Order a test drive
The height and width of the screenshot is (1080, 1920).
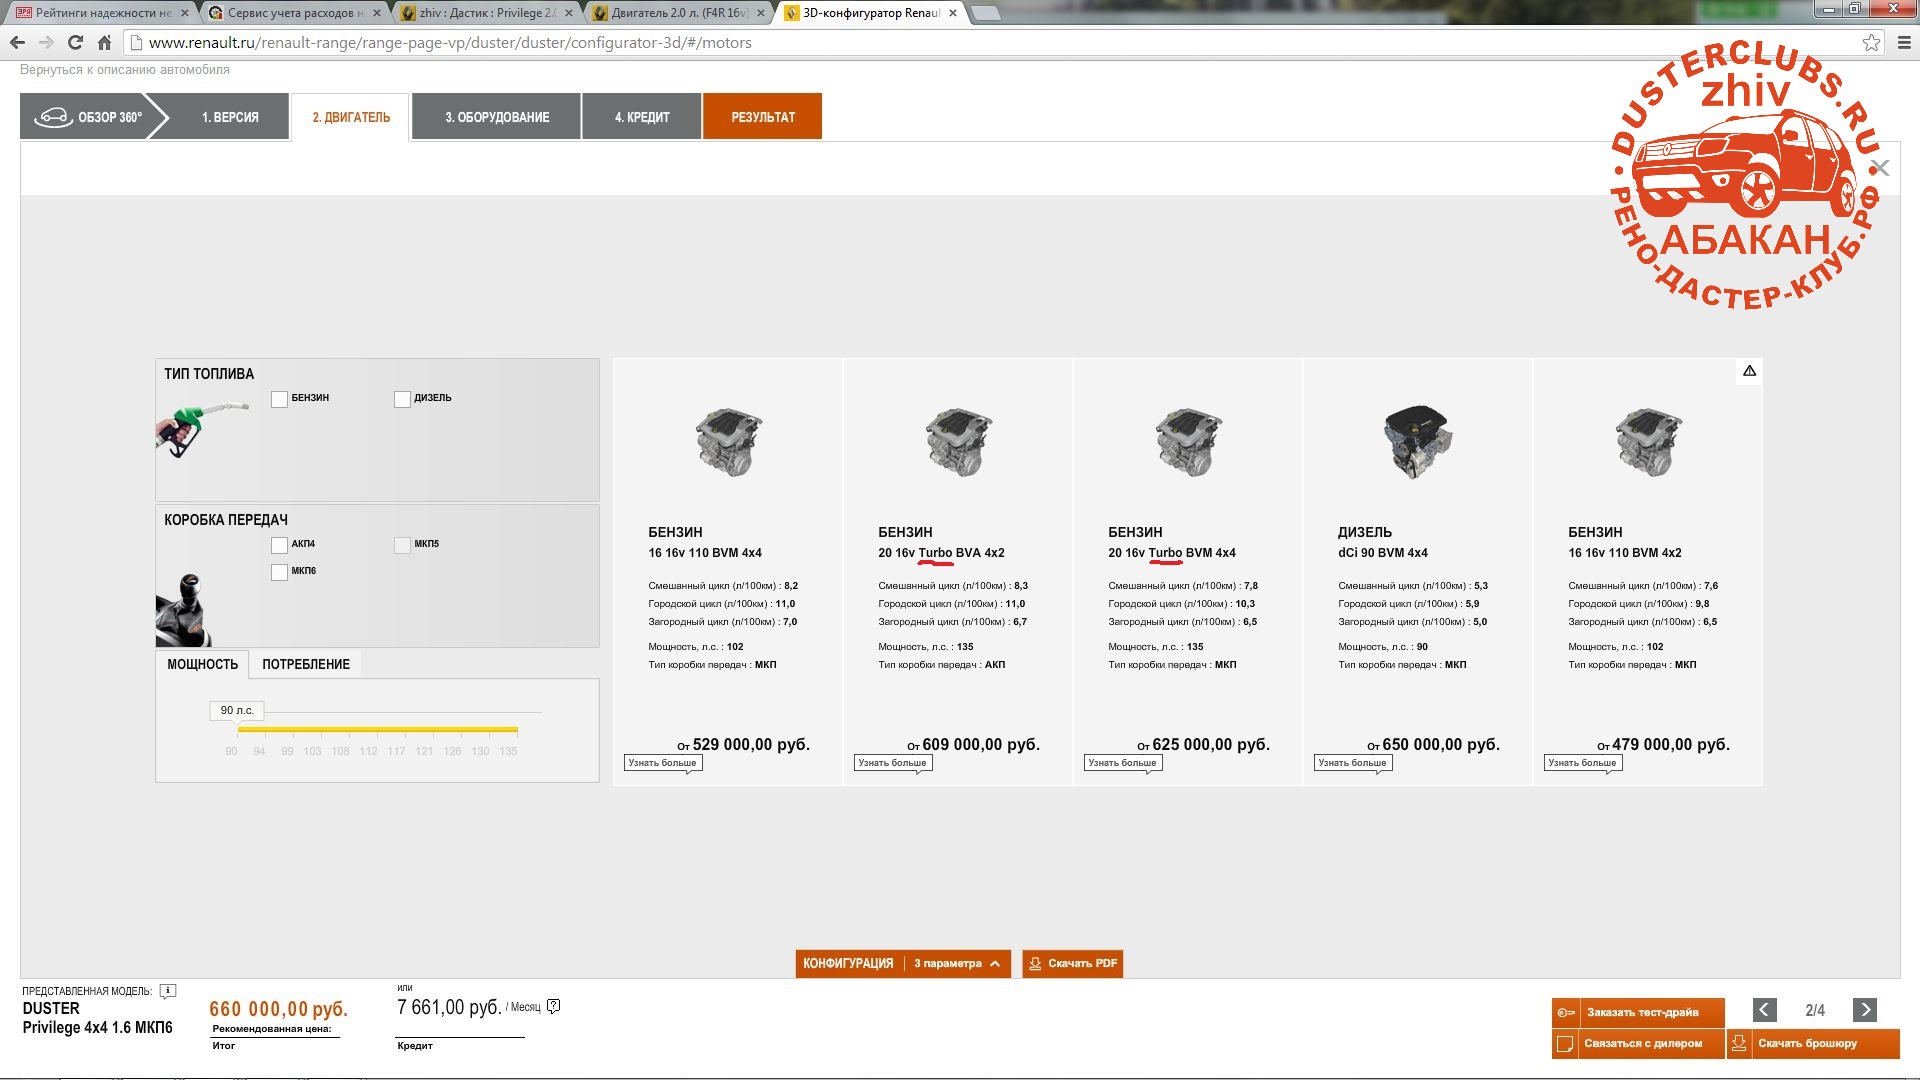(x=1638, y=1013)
